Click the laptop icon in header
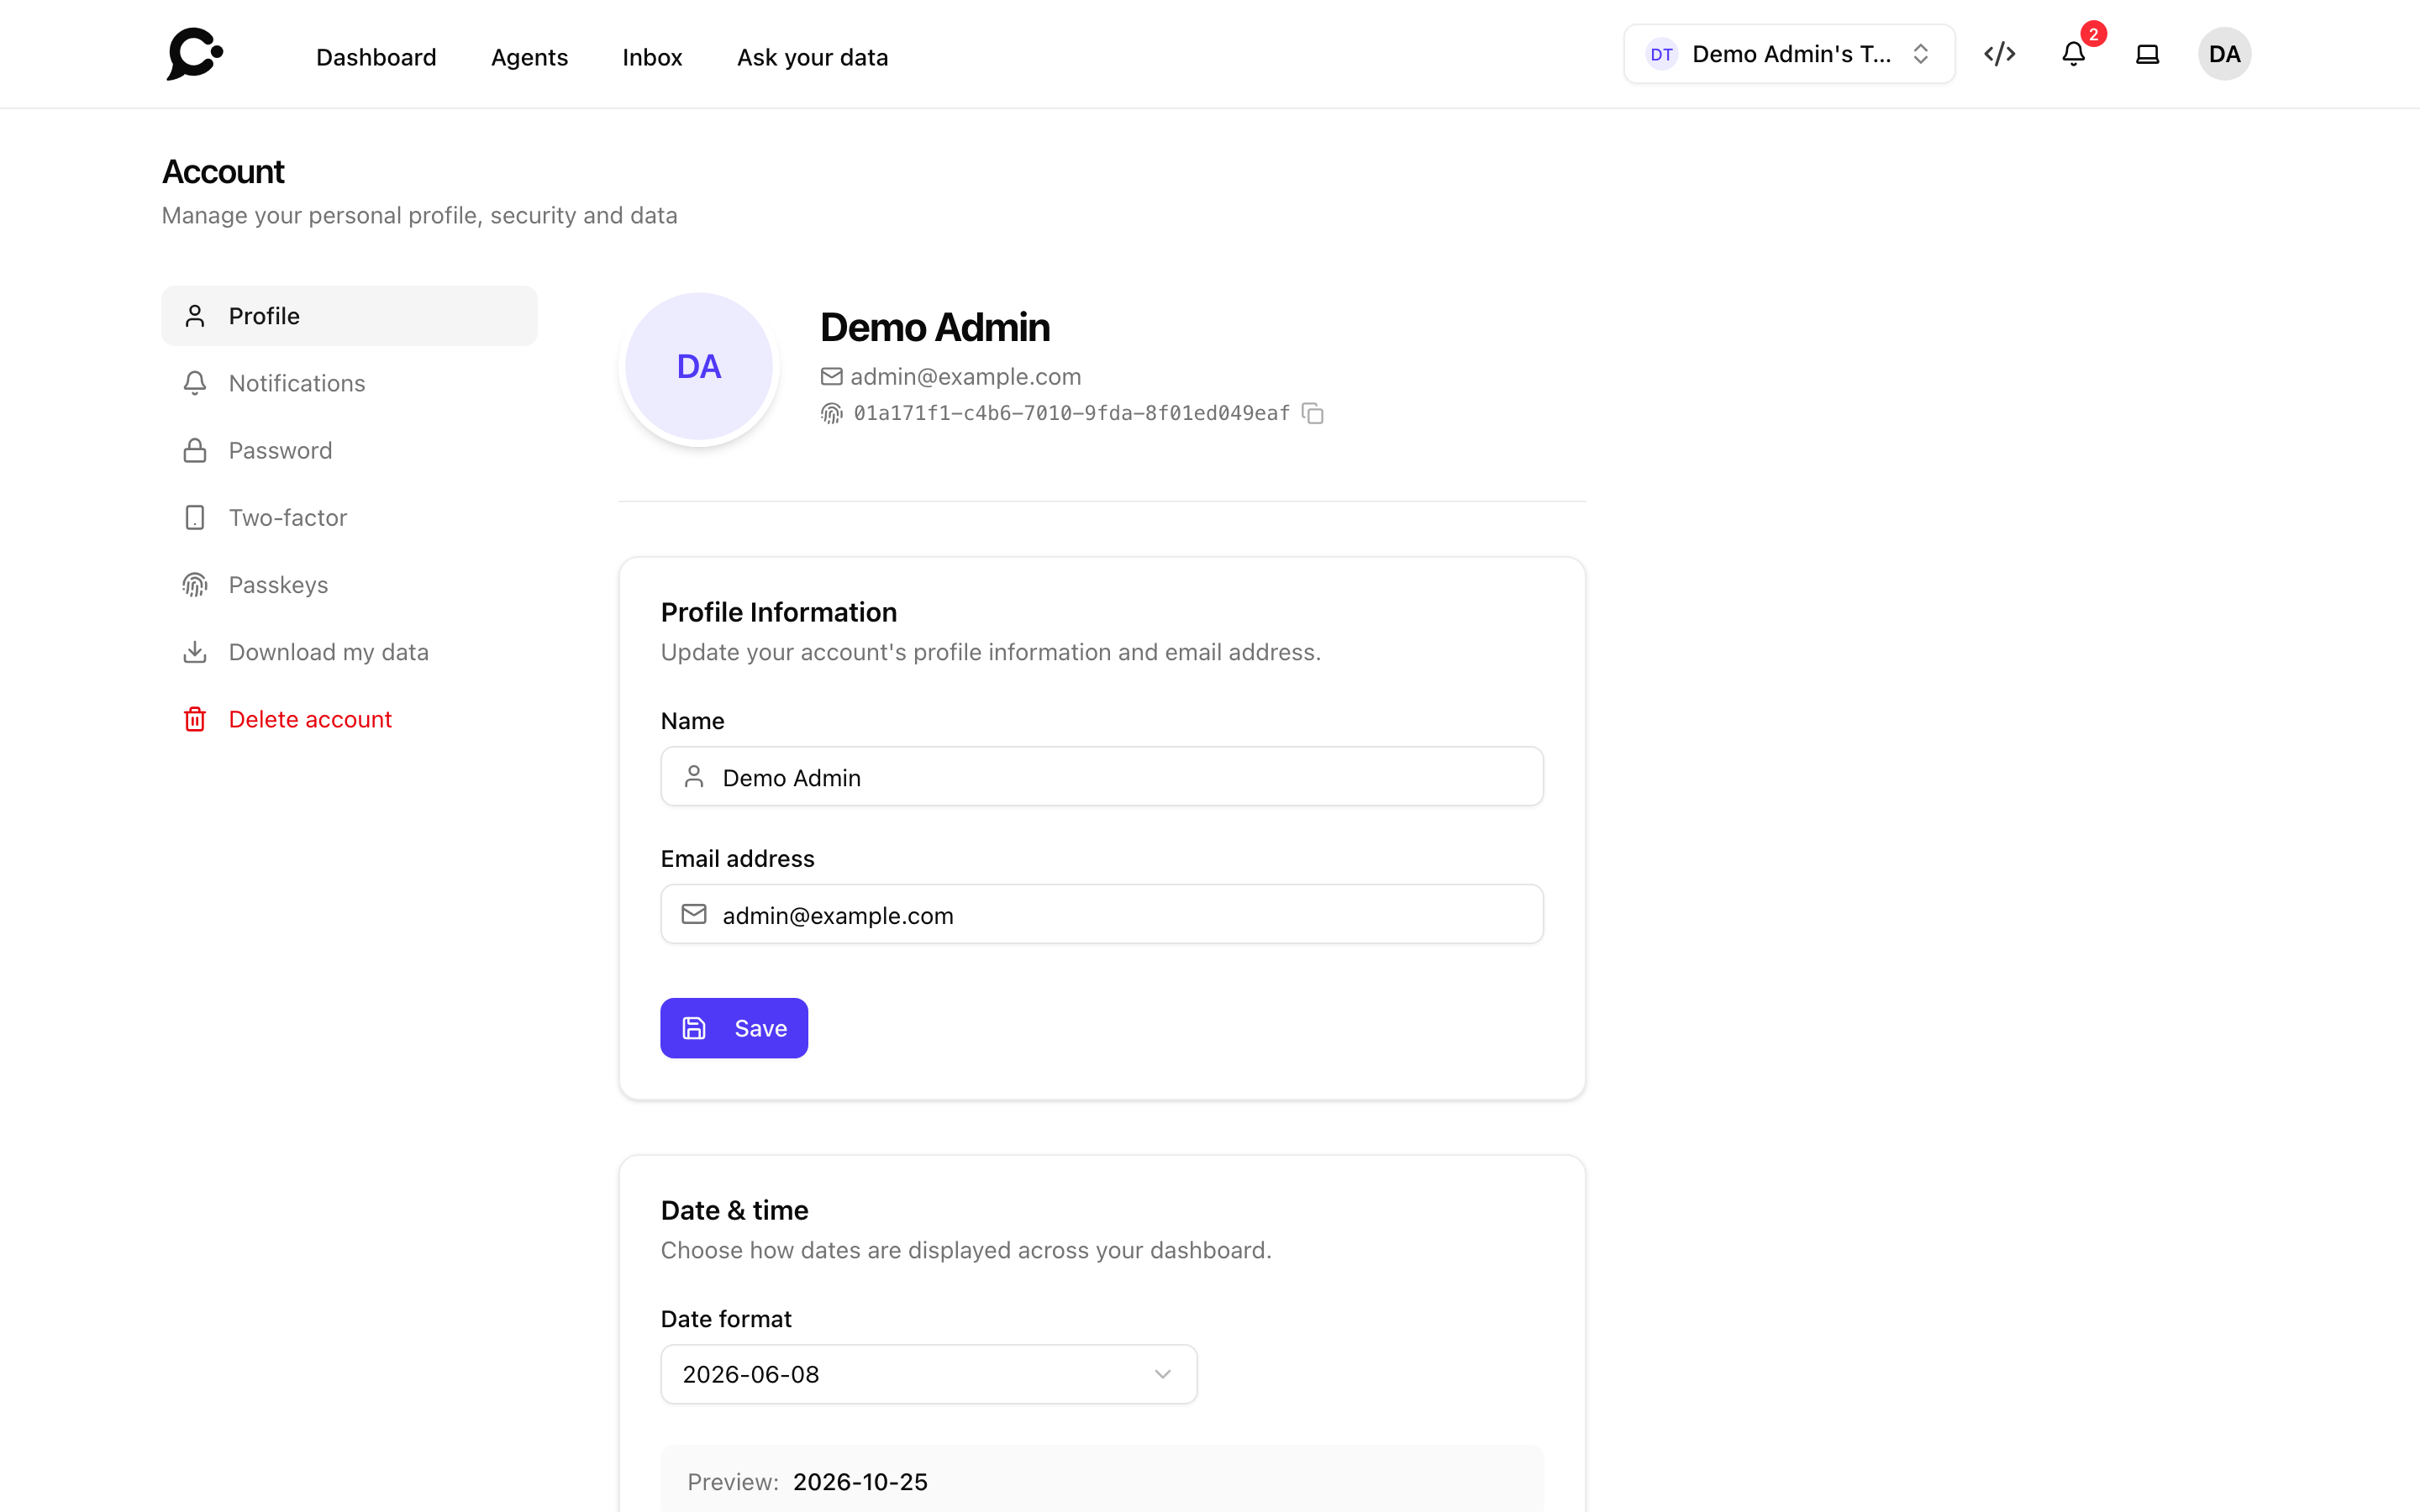 pos(2147,54)
